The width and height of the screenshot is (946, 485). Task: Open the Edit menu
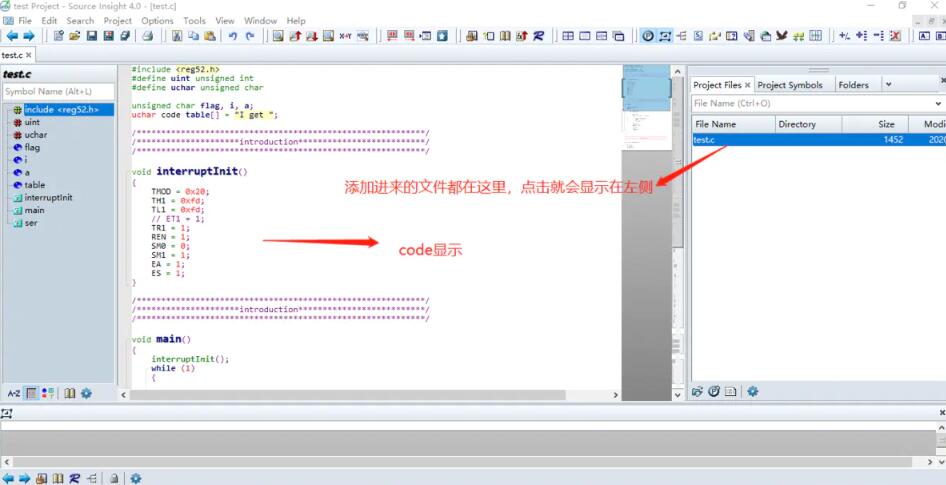click(49, 21)
